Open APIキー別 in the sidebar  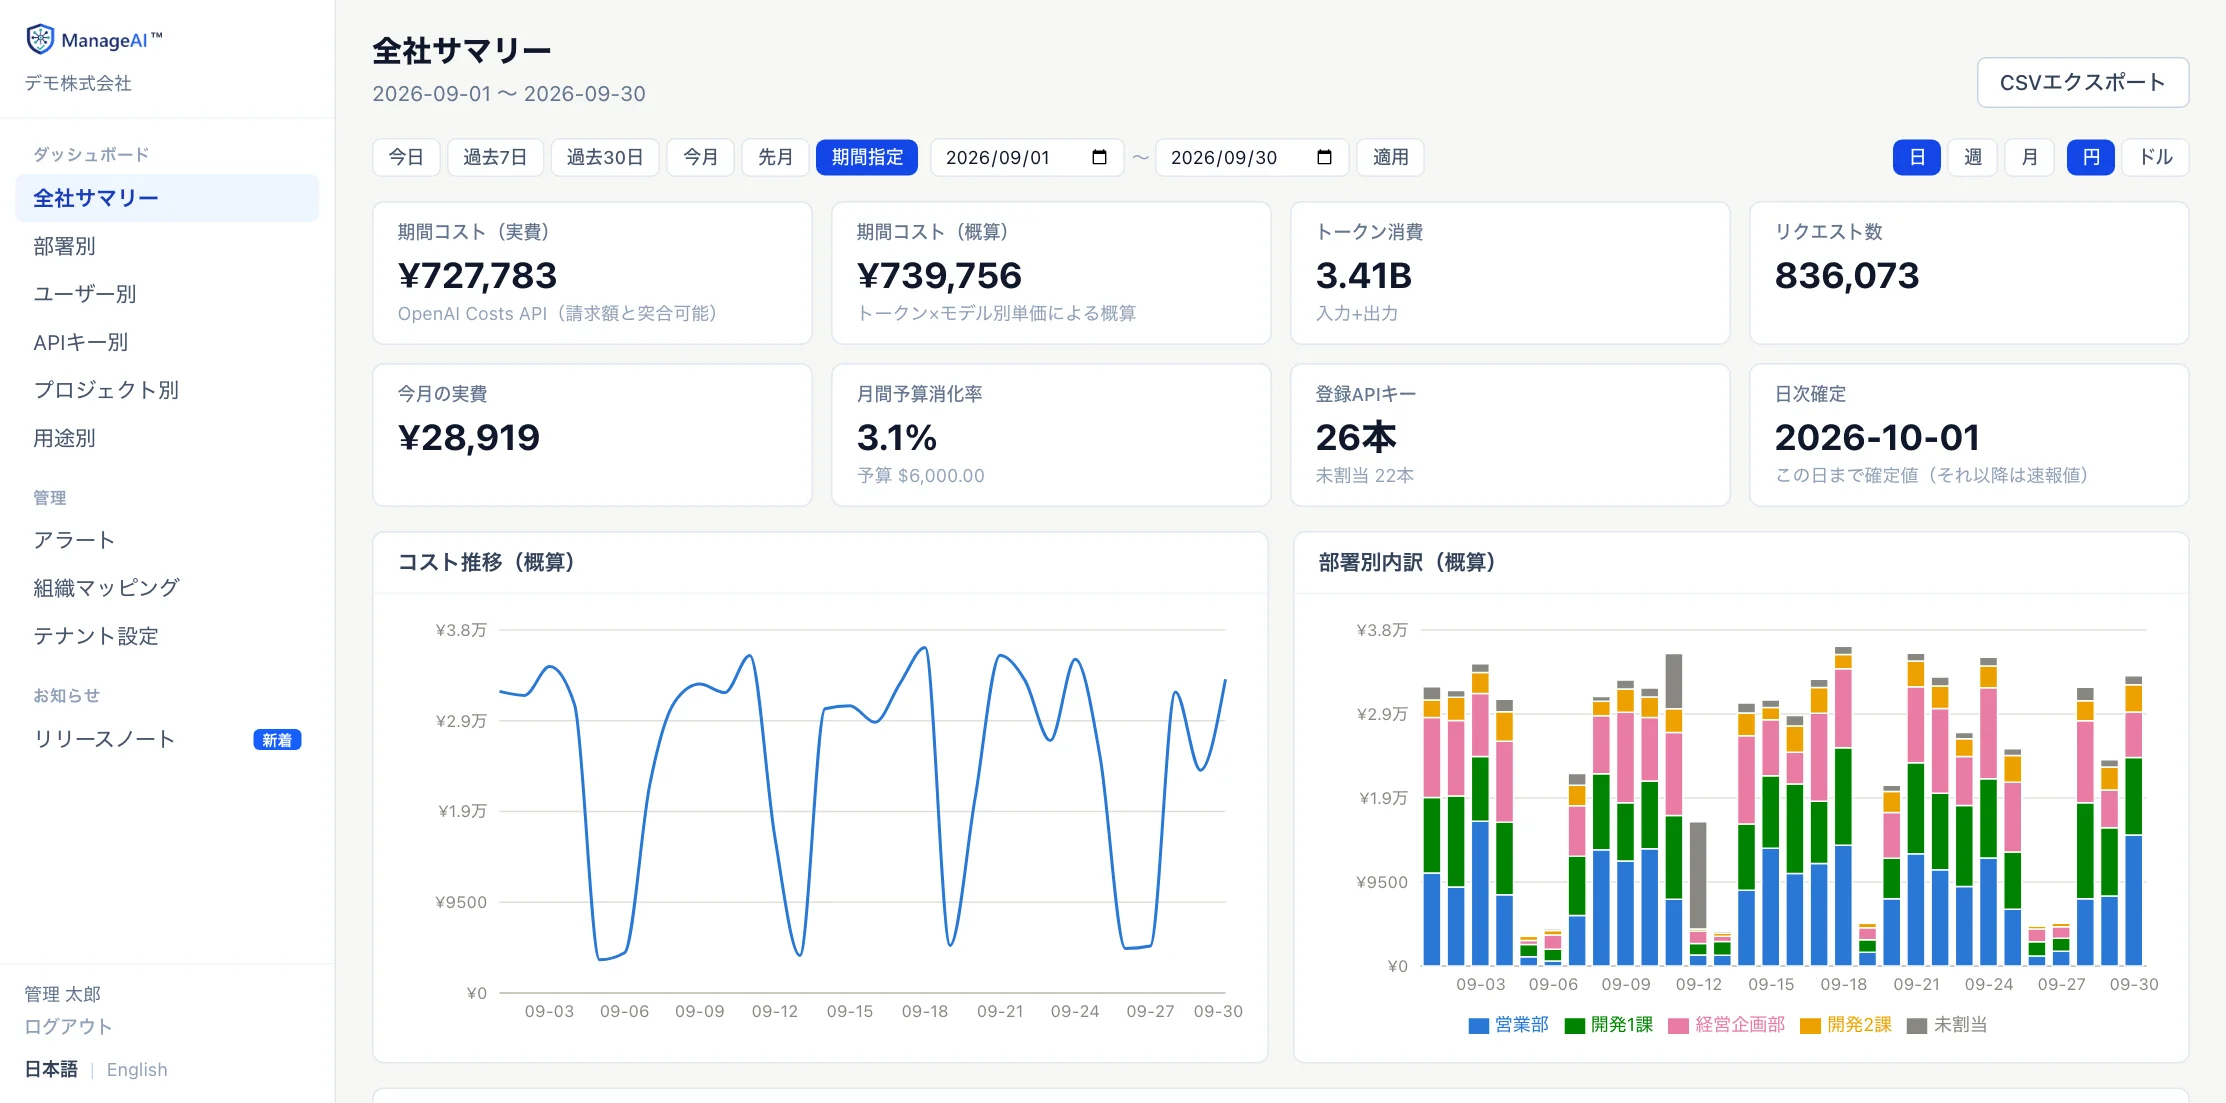167,342
